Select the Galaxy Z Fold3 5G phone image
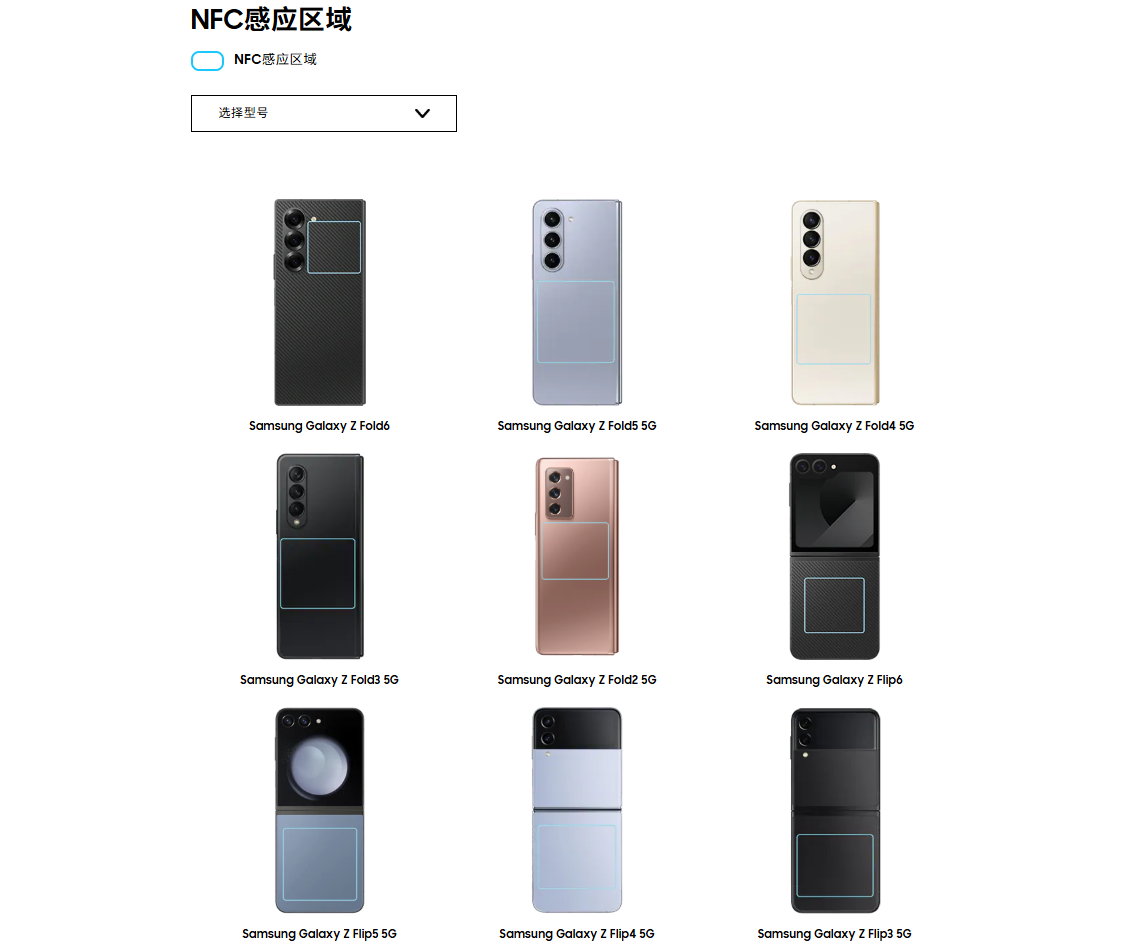This screenshot has width=1133, height=952. [x=319, y=556]
